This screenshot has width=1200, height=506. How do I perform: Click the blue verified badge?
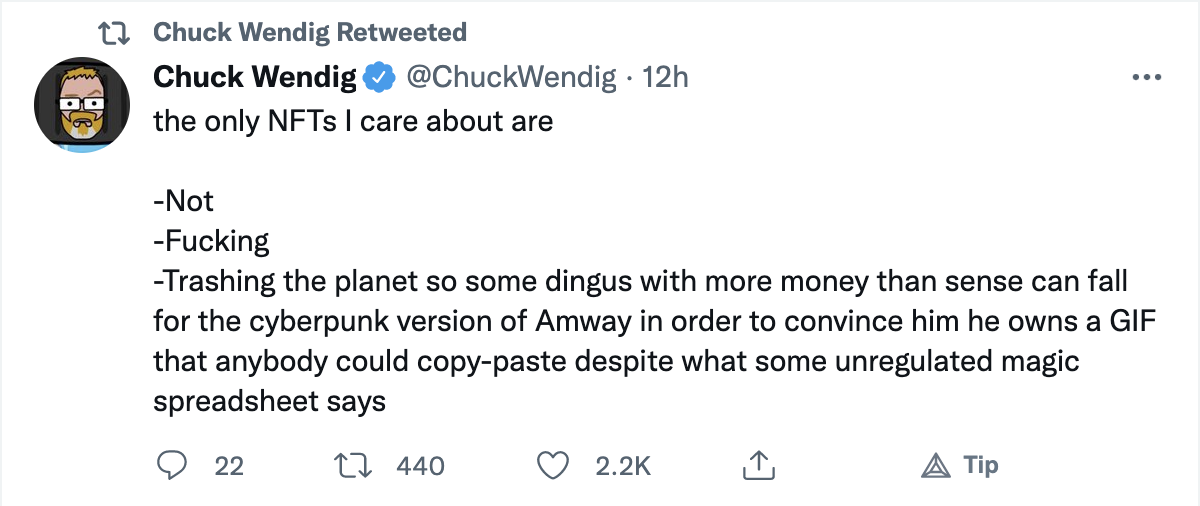[376, 77]
